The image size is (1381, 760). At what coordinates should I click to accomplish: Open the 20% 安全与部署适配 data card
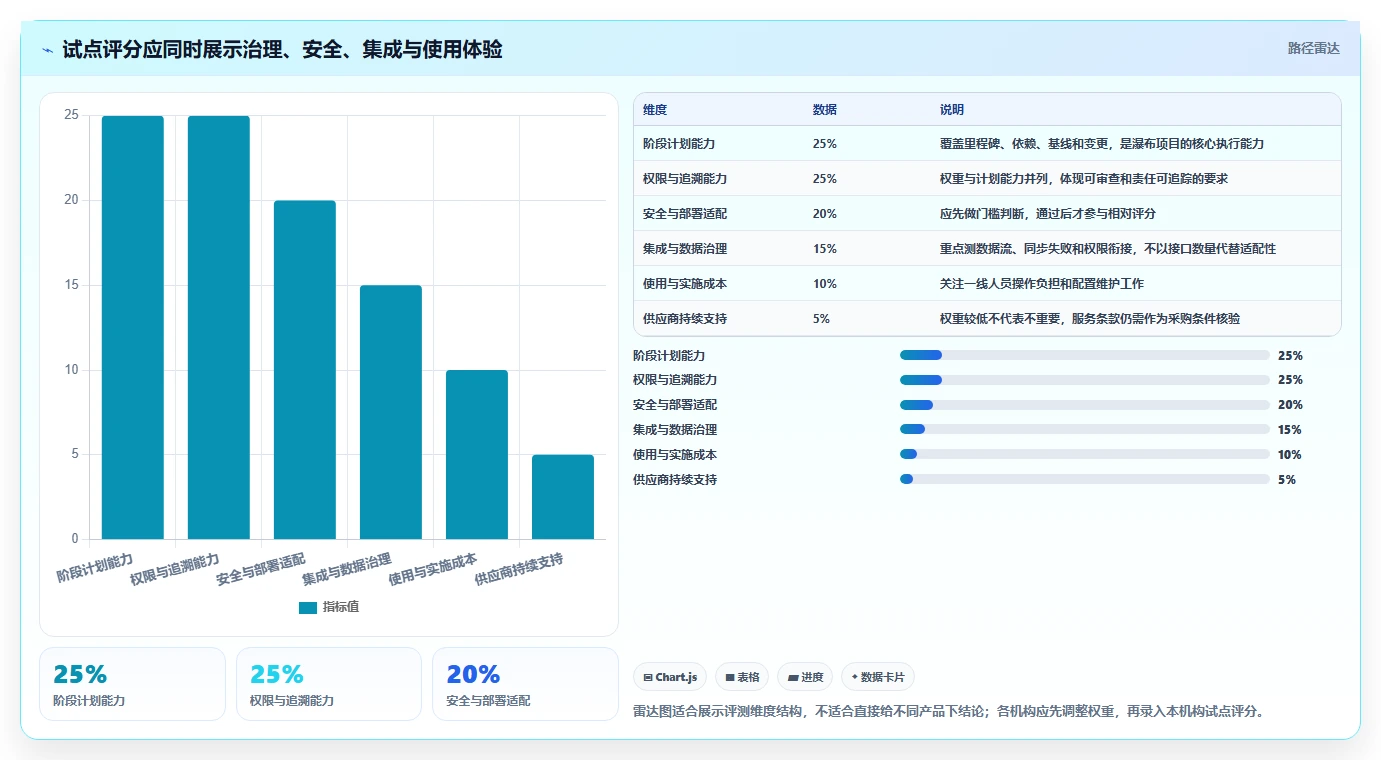point(526,684)
